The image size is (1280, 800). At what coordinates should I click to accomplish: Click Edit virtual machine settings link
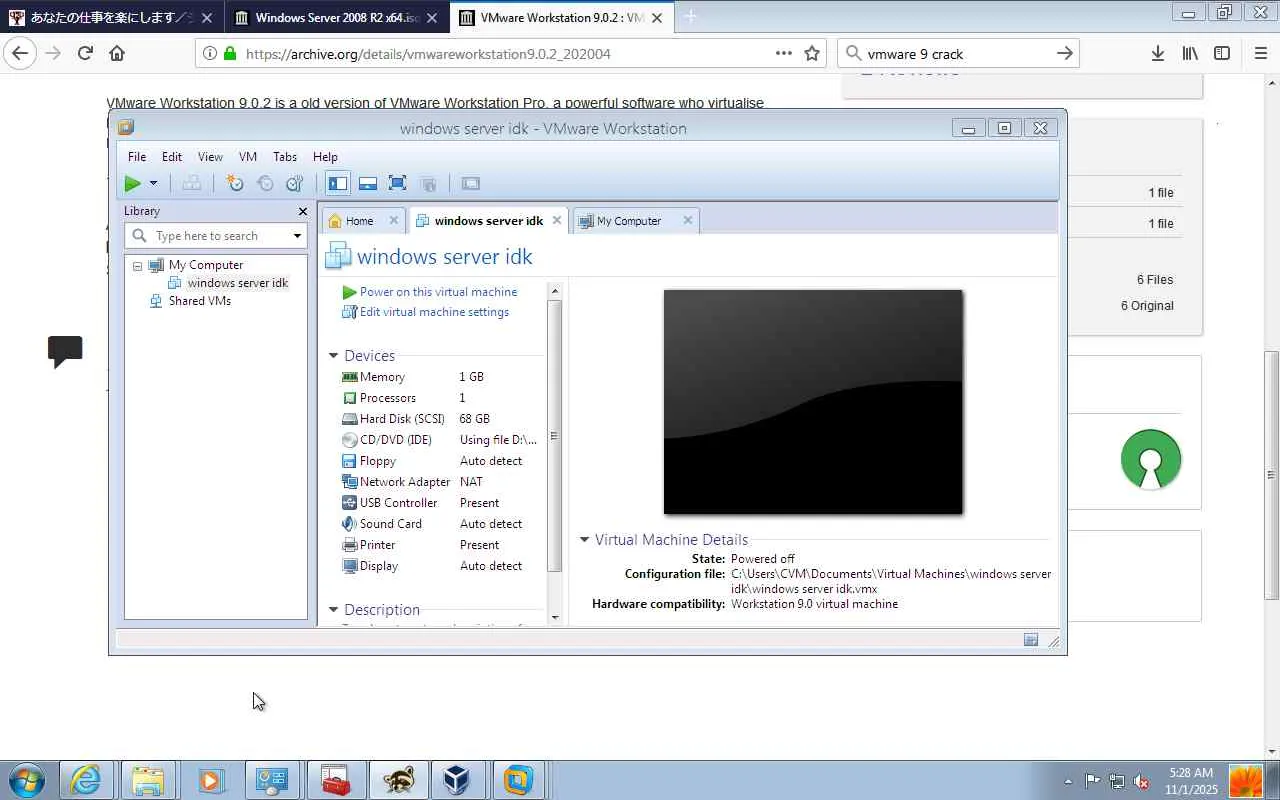pos(434,312)
